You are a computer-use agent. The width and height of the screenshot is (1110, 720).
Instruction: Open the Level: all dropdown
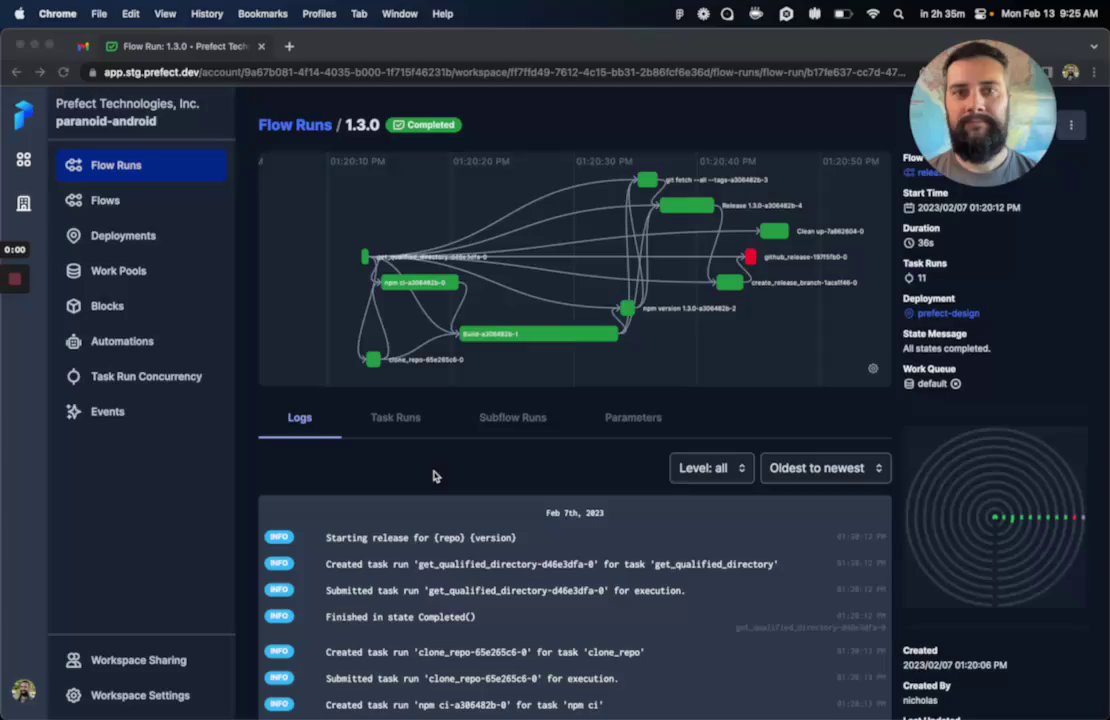point(711,468)
